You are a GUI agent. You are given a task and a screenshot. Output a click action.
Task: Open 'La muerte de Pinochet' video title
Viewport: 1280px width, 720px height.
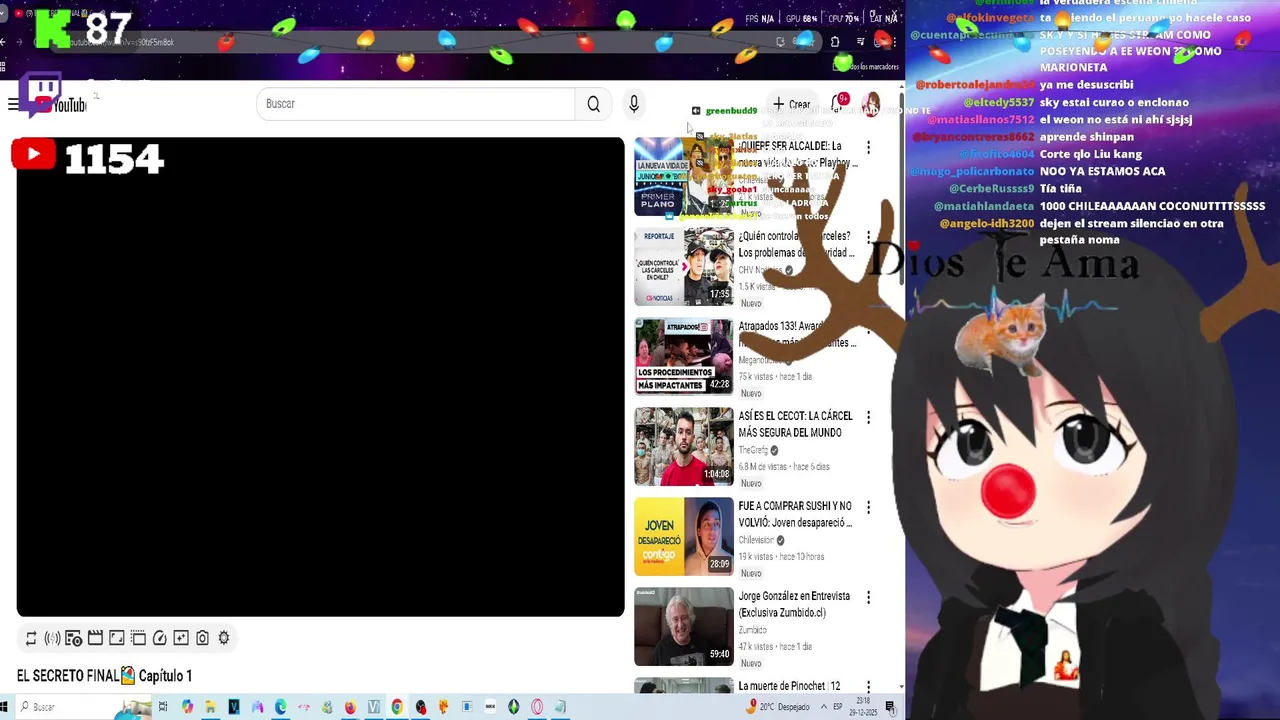pyautogui.click(x=789, y=686)
